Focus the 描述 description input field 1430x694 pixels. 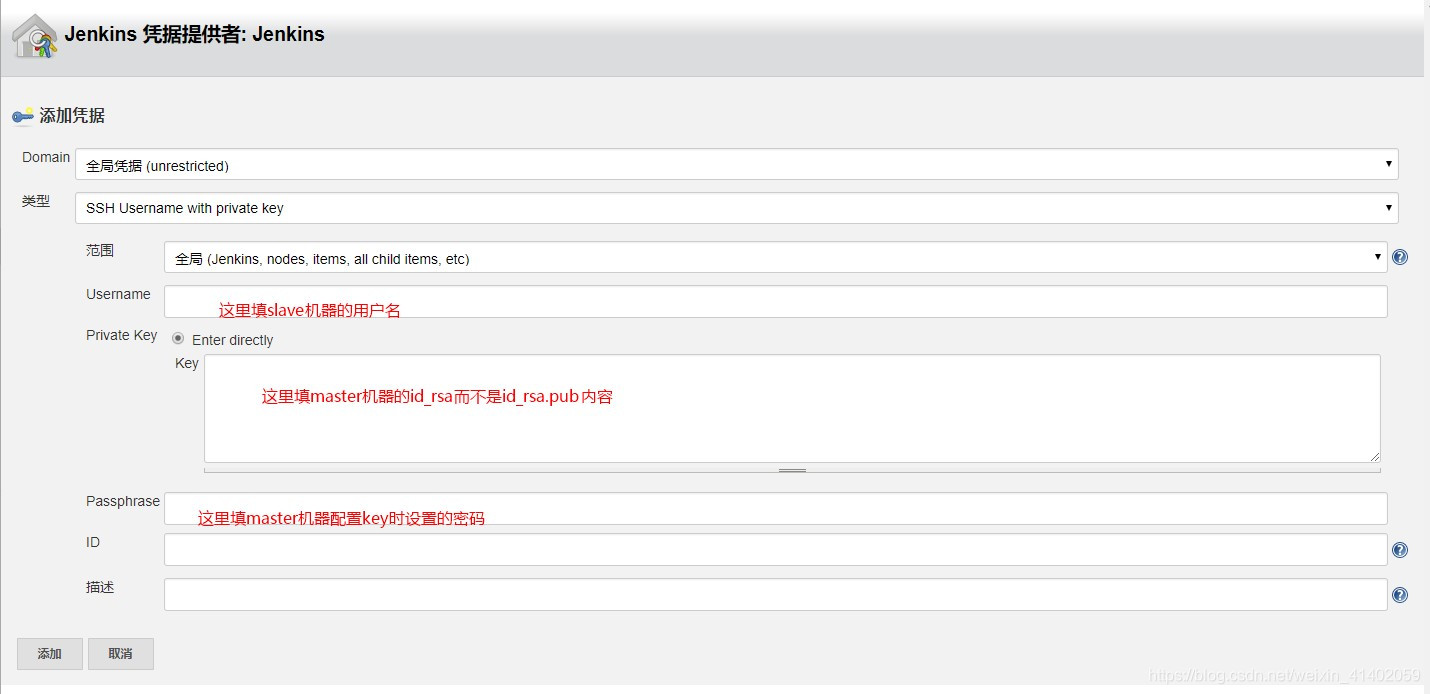coord(776,594)
